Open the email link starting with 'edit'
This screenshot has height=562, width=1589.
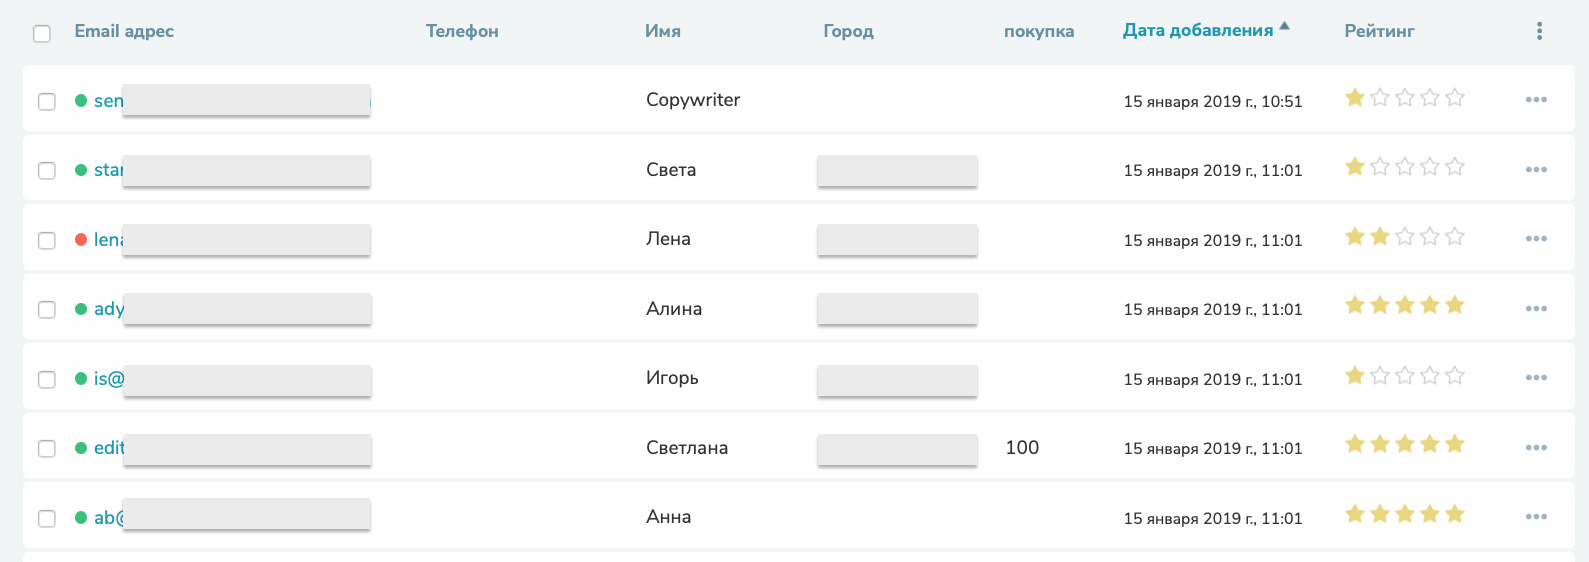point(109,448)
